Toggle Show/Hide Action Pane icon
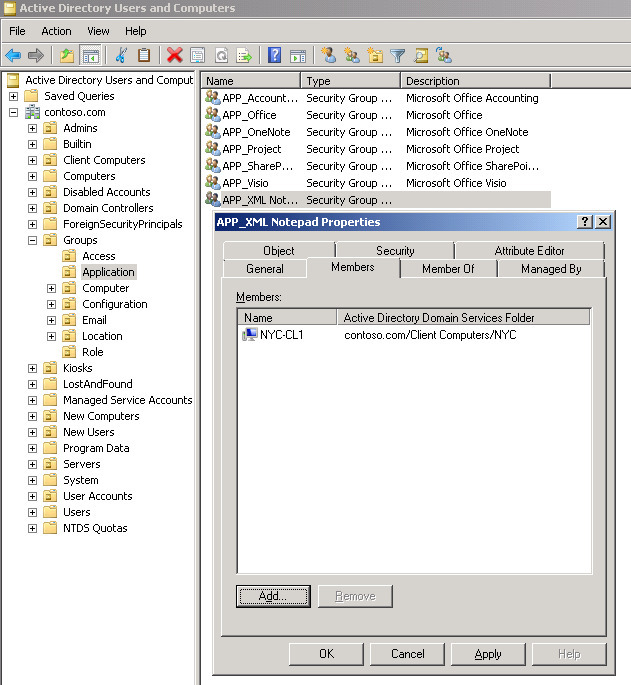Screen dimensions: 631x685 [x=298, y=55]
